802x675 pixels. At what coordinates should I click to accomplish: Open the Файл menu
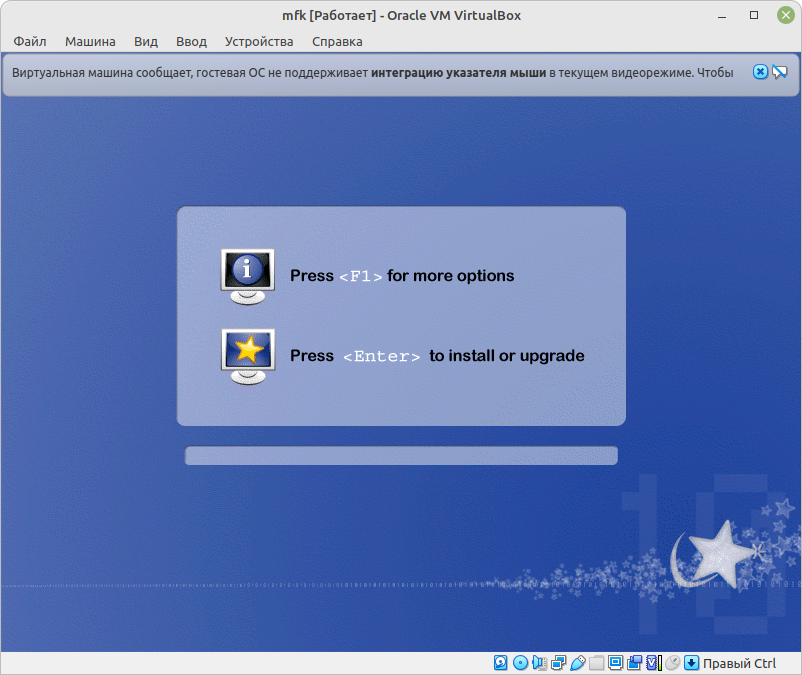pos(30,41)
